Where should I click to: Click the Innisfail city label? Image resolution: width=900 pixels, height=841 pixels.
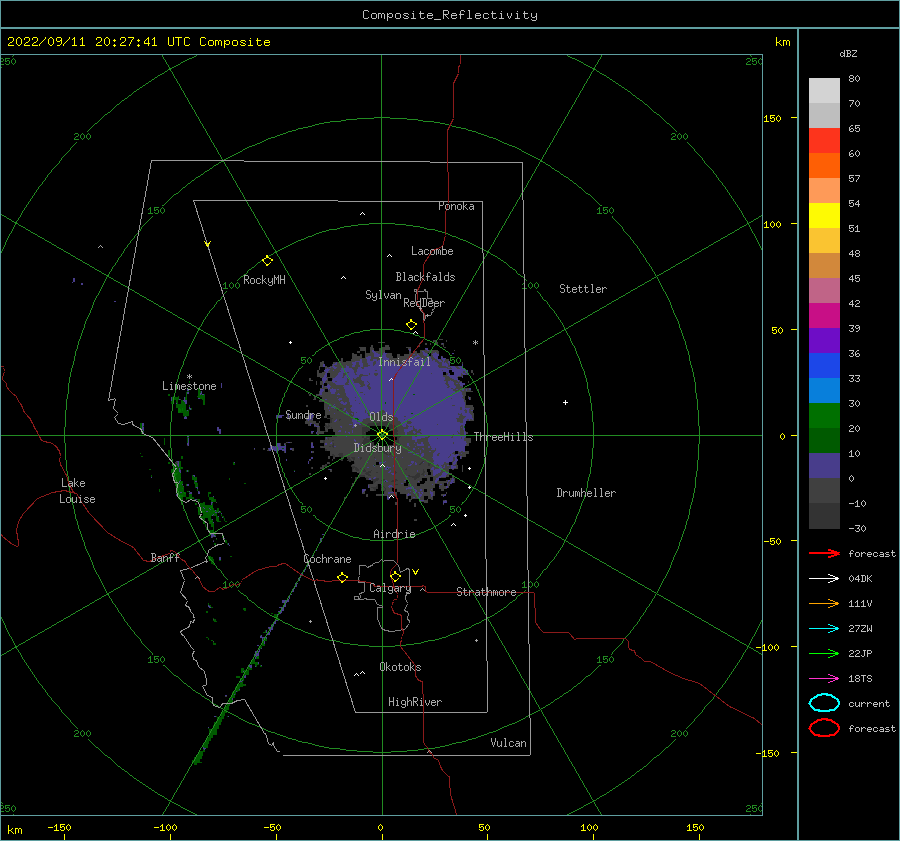click(x=404, y=362)
